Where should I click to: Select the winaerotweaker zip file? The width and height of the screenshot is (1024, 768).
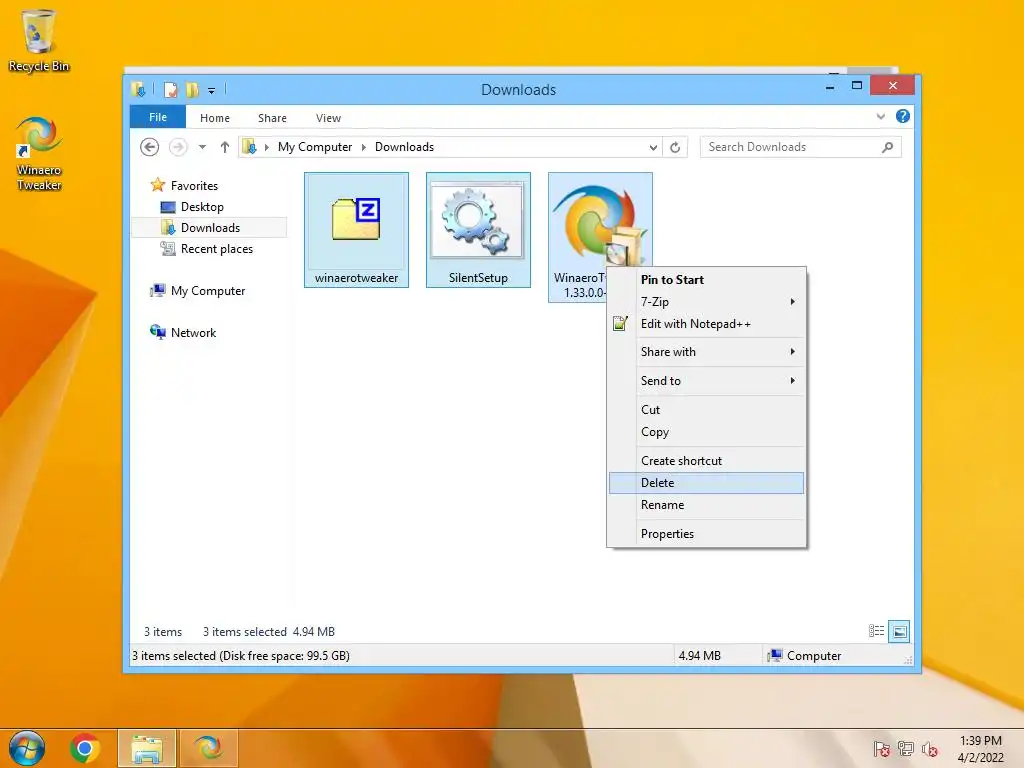point(357,230)
